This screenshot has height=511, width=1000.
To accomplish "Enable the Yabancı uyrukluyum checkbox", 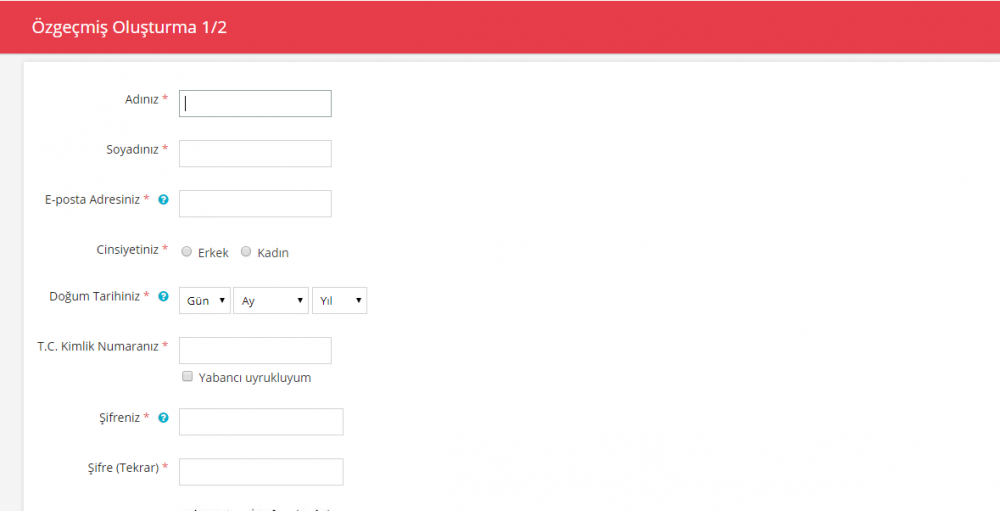I will click(187, 377).
